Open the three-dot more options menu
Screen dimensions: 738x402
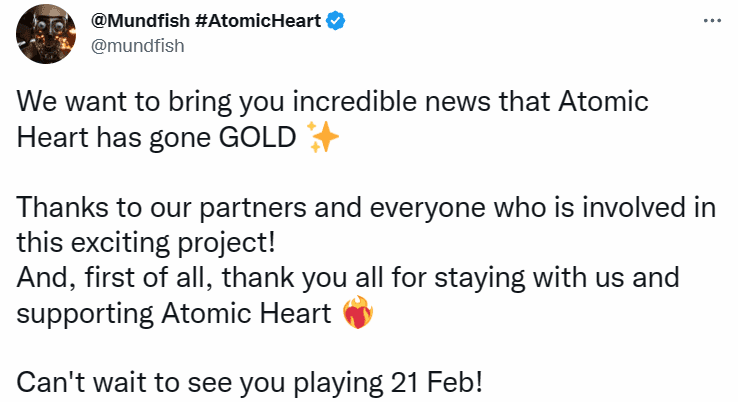tap(712, 21)
